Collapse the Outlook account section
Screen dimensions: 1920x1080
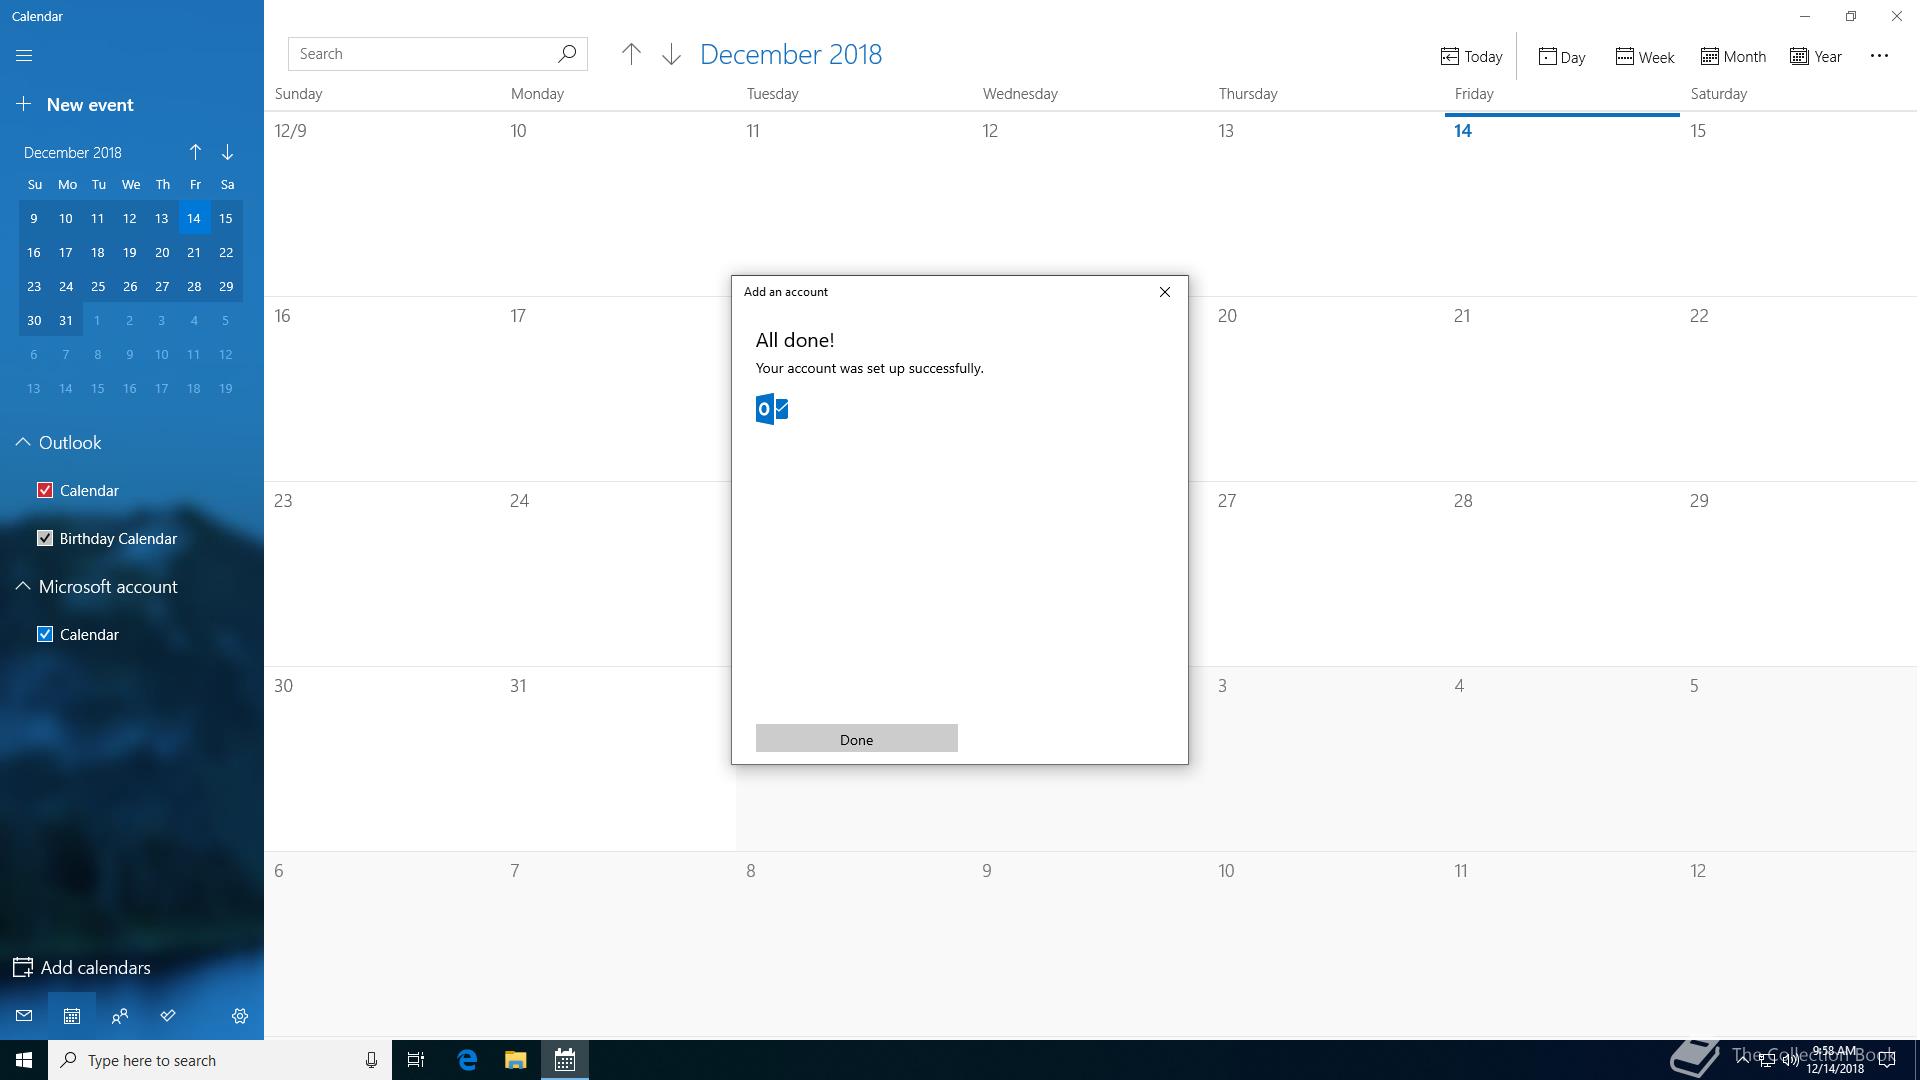pos(22,443)
